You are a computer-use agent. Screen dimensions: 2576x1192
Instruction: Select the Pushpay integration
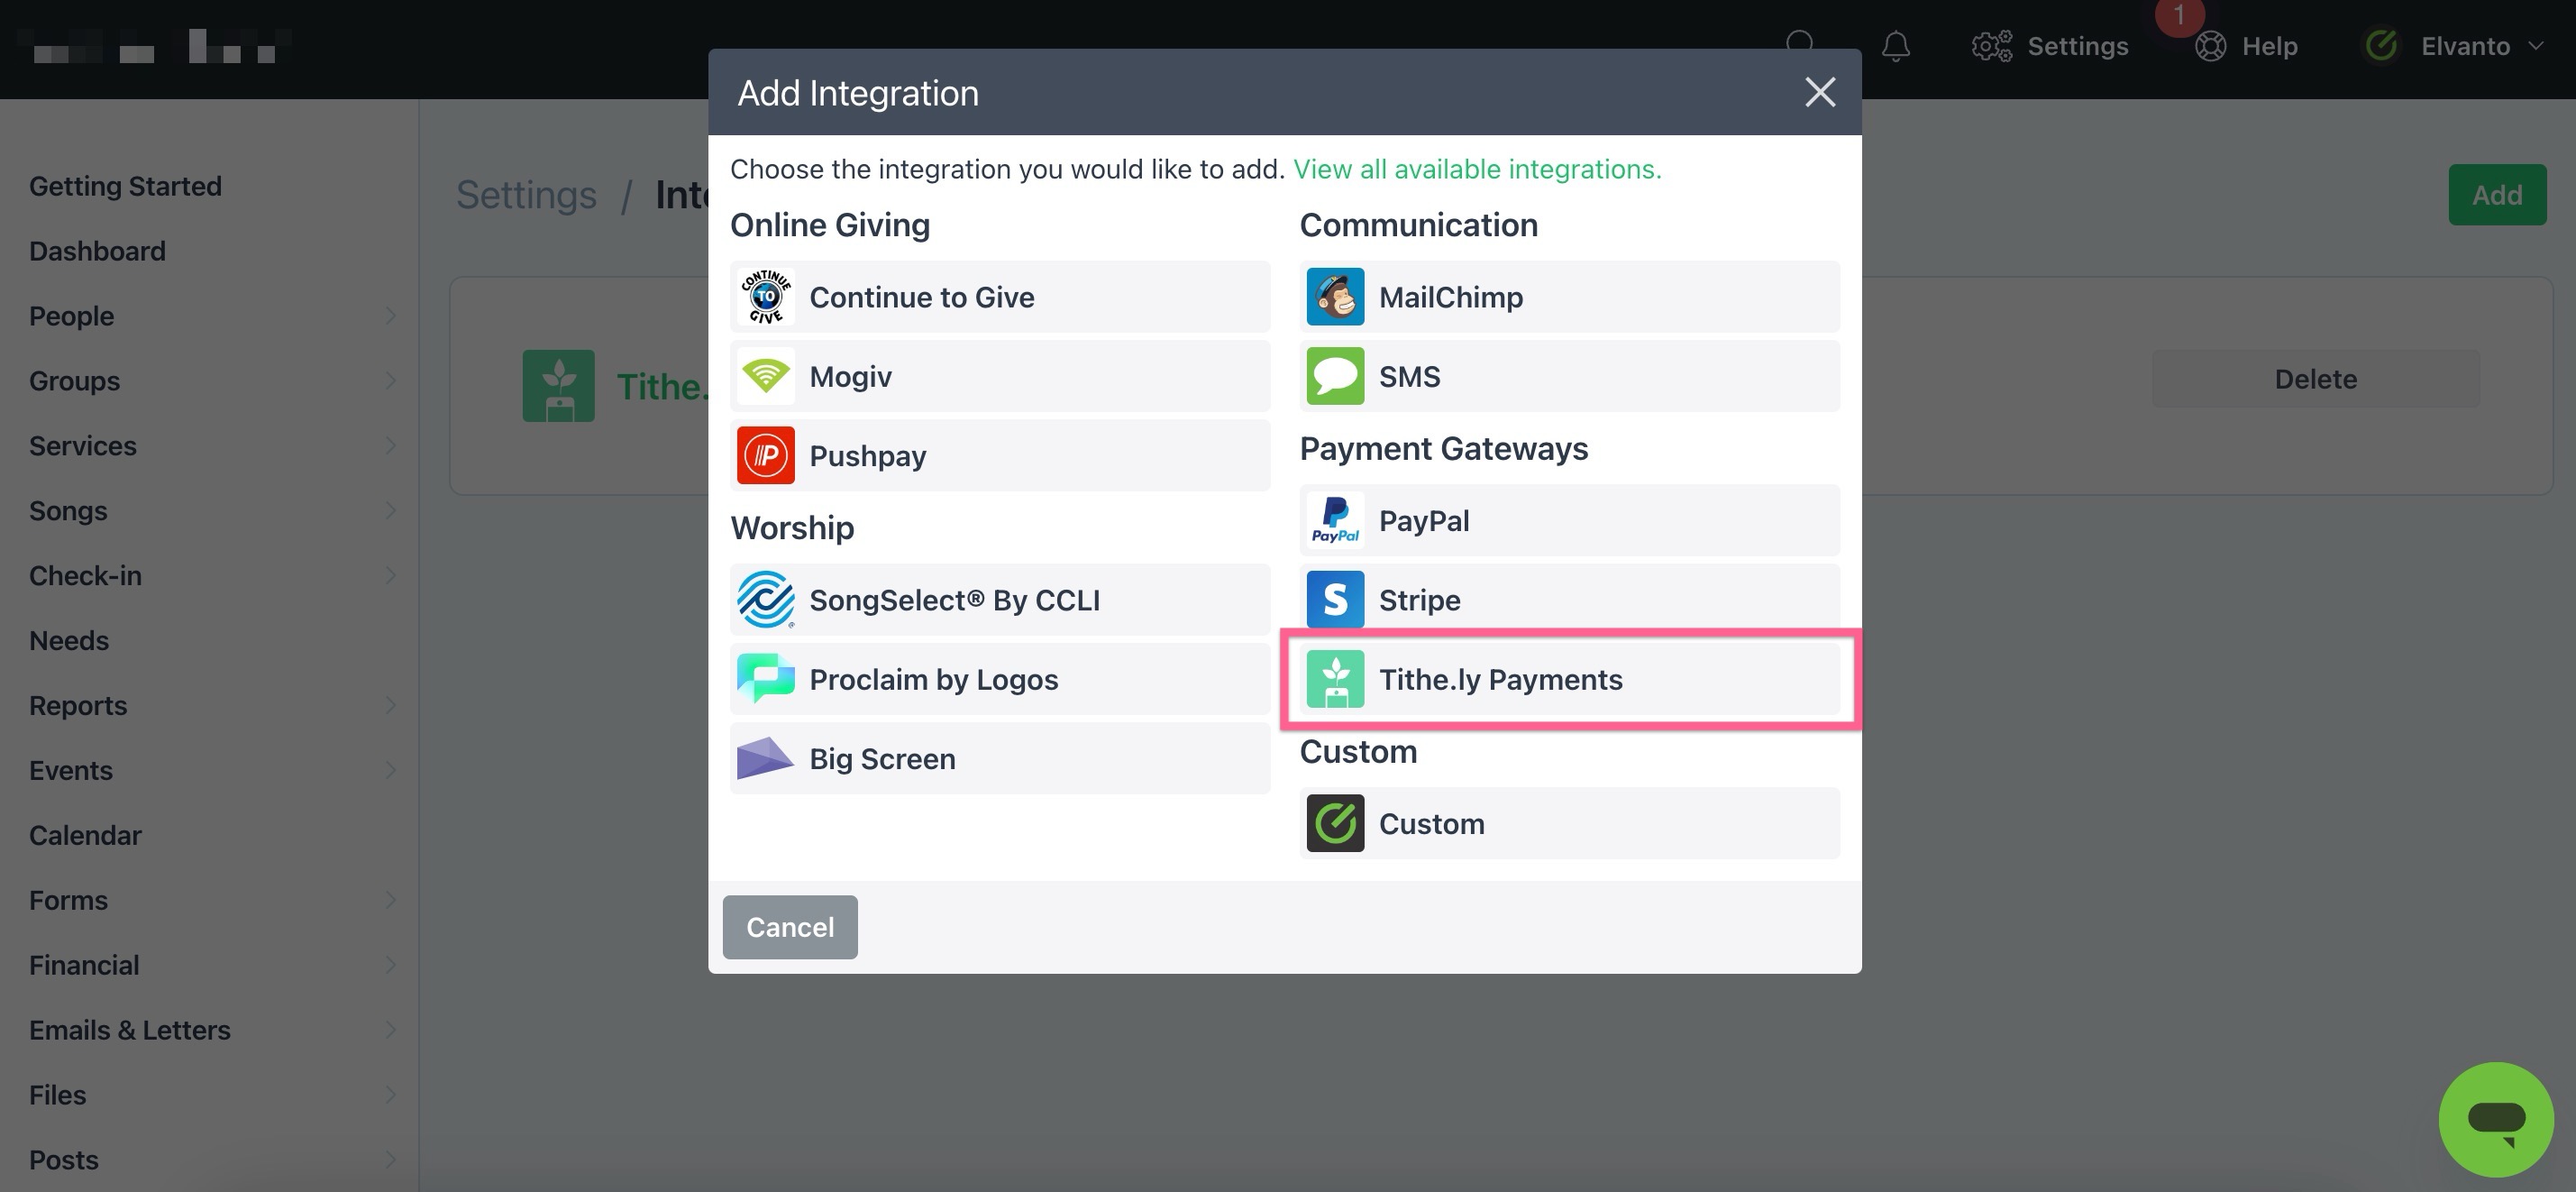click(x=998, y=455)
